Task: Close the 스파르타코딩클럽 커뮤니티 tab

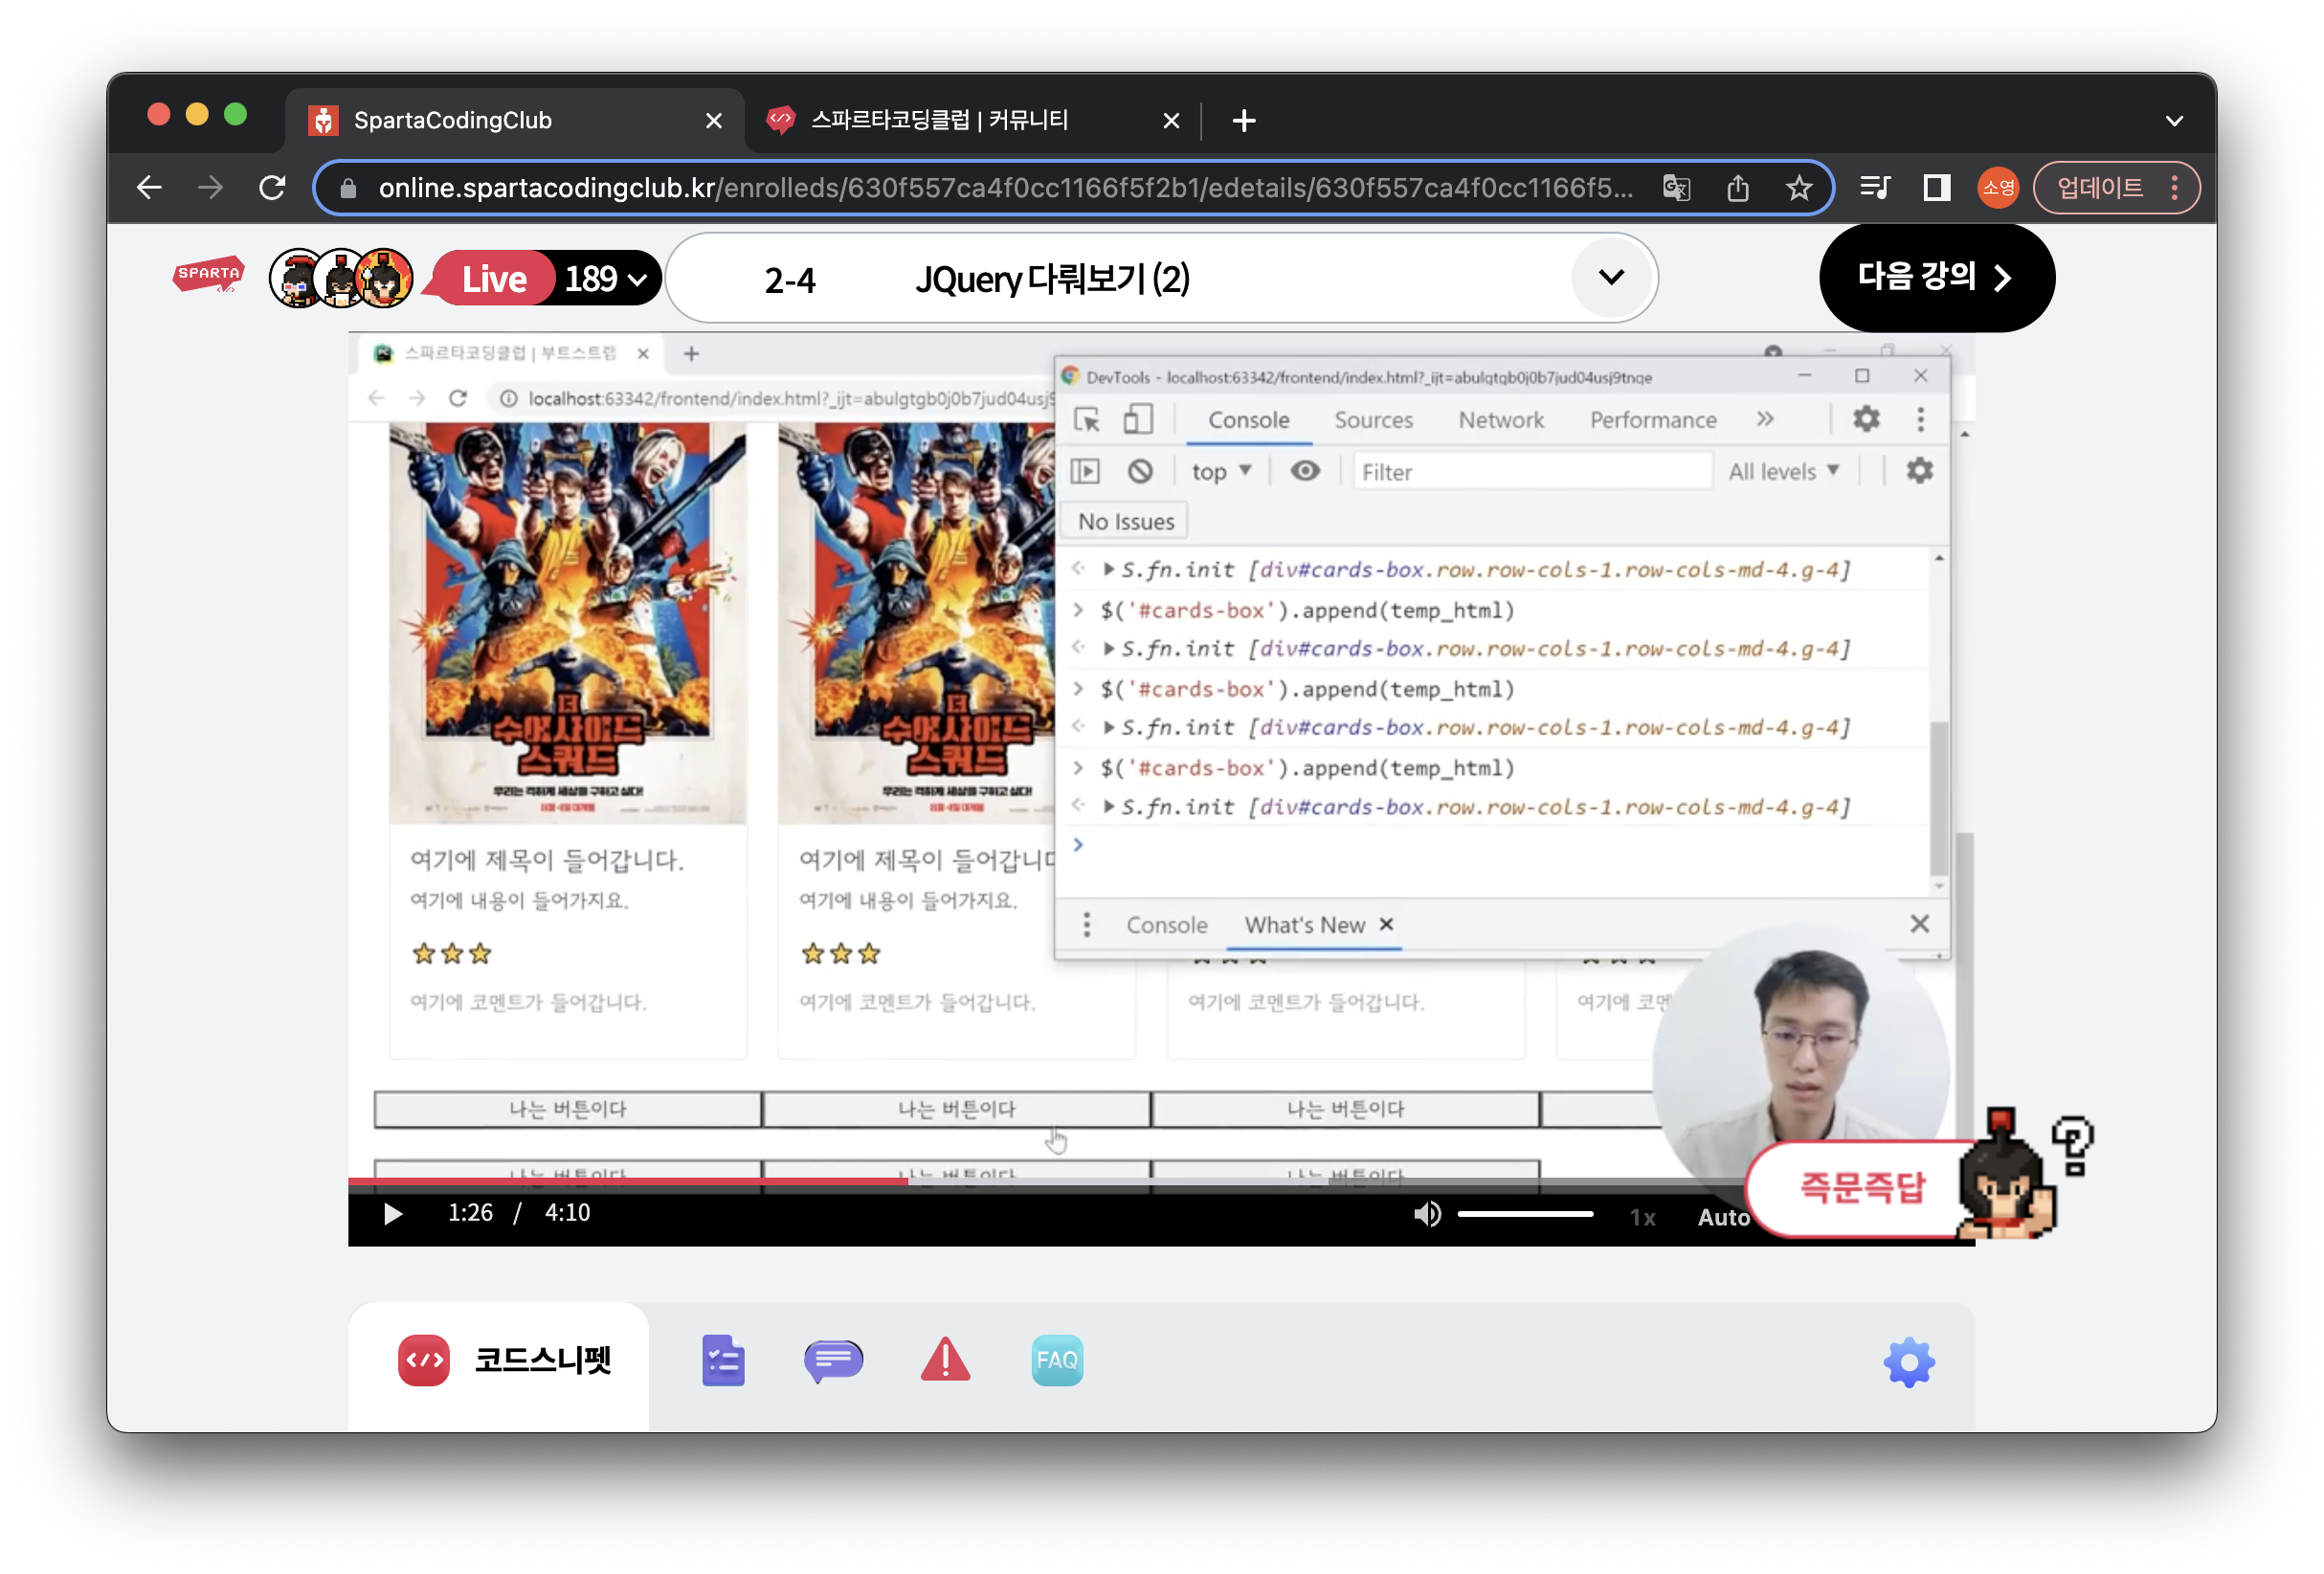Action: click(1171, 121)
